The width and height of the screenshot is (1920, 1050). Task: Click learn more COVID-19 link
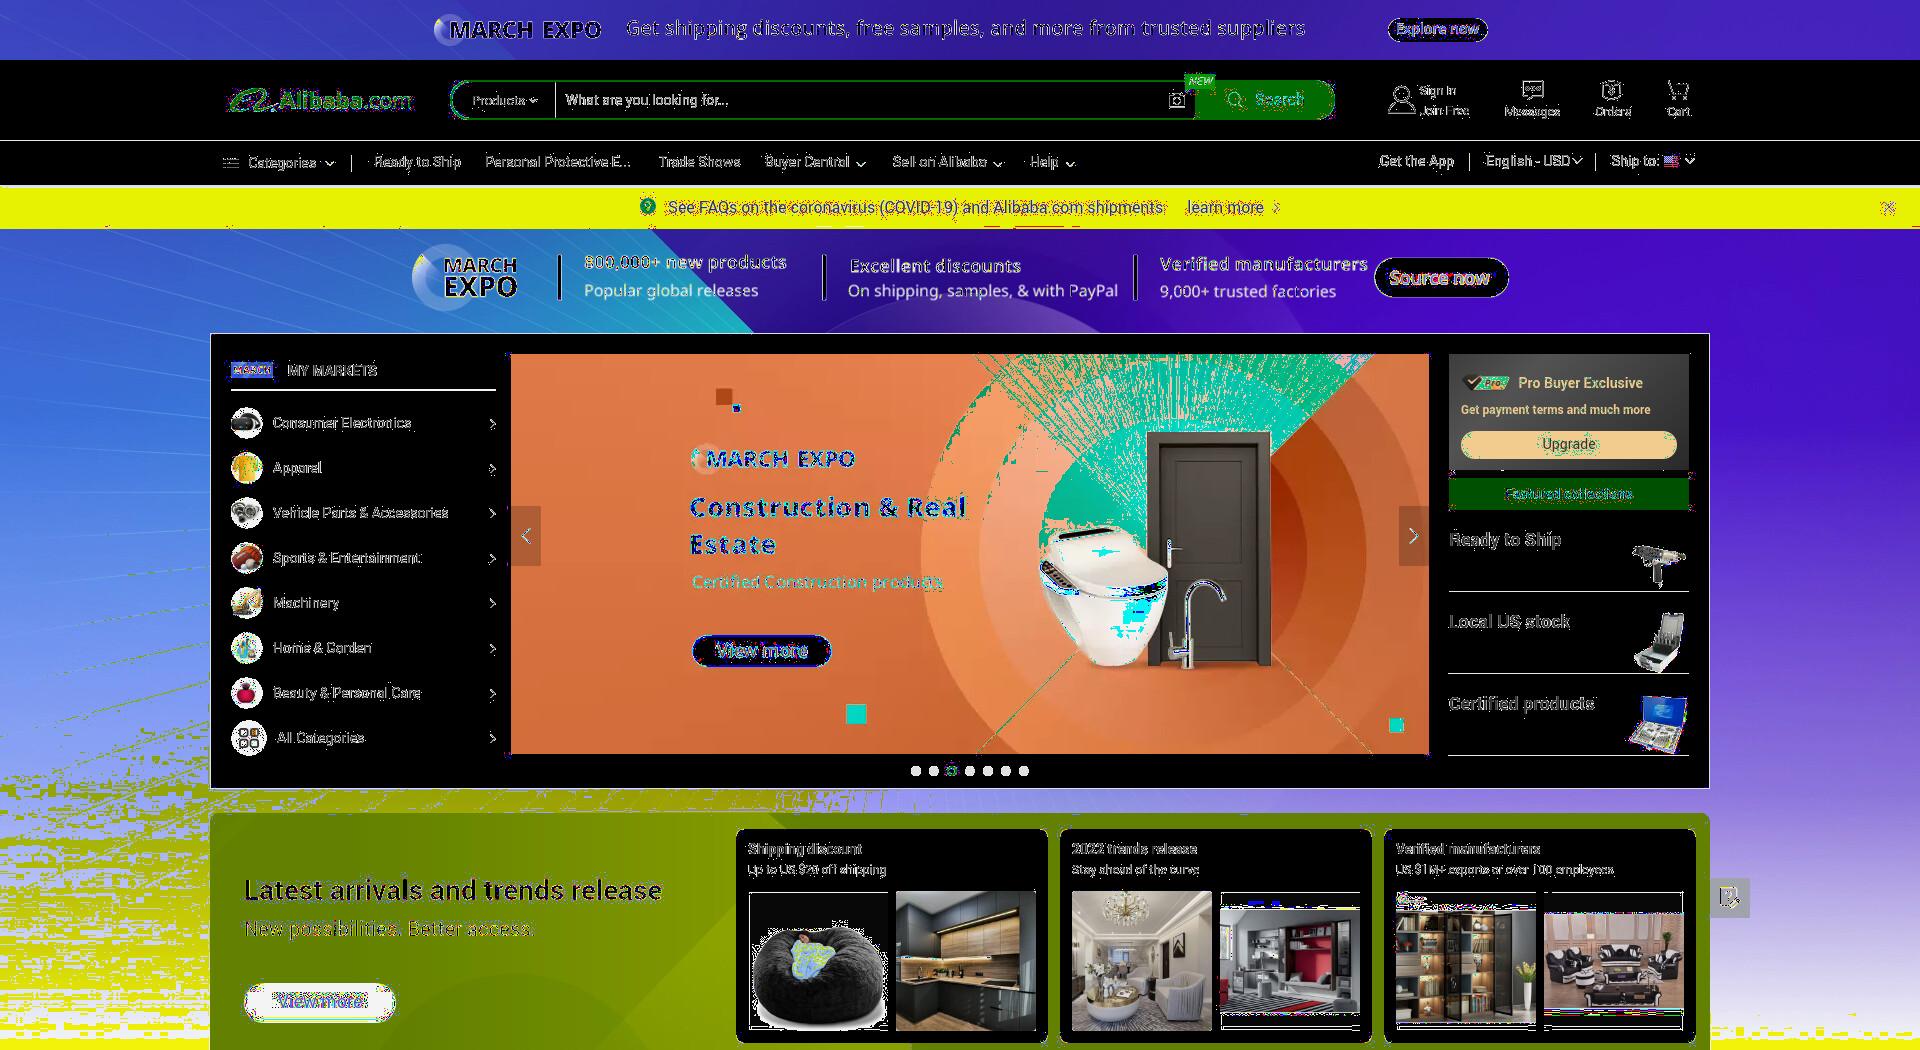(1225, 208)
